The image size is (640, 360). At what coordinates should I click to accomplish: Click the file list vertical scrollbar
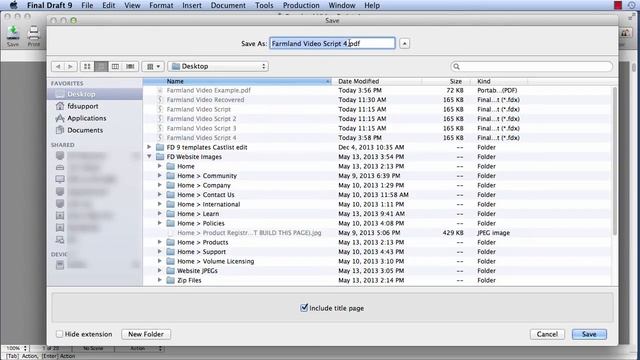click(614, 161)
